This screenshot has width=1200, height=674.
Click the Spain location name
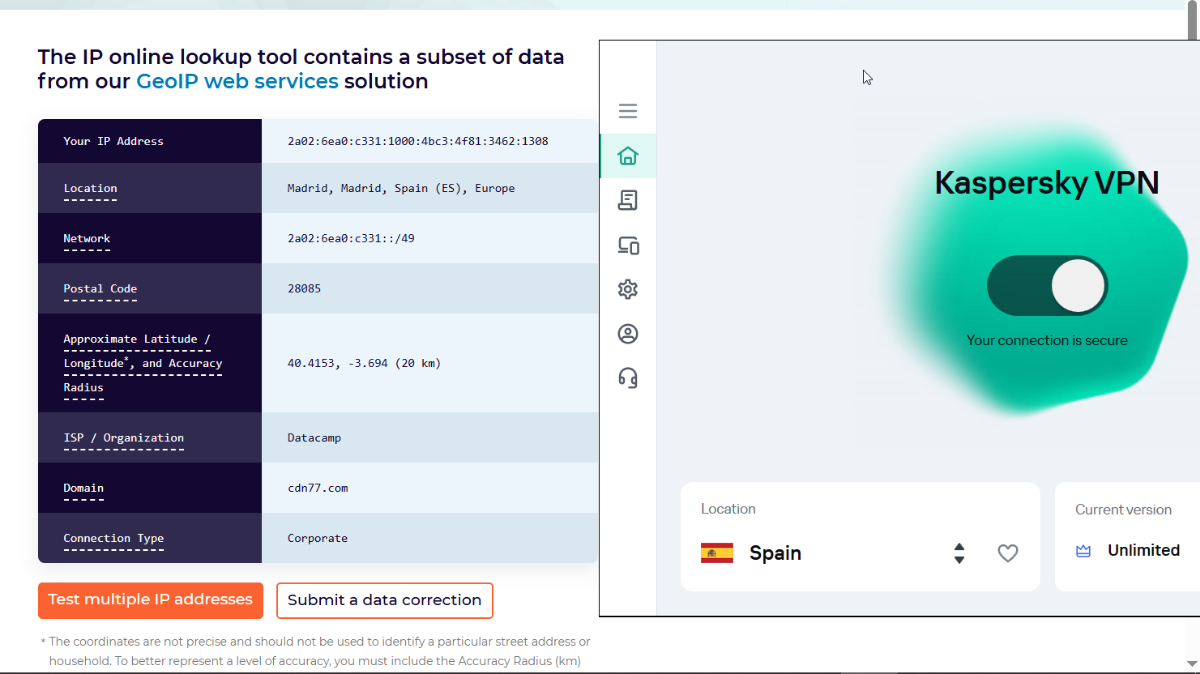pos(775,553)
